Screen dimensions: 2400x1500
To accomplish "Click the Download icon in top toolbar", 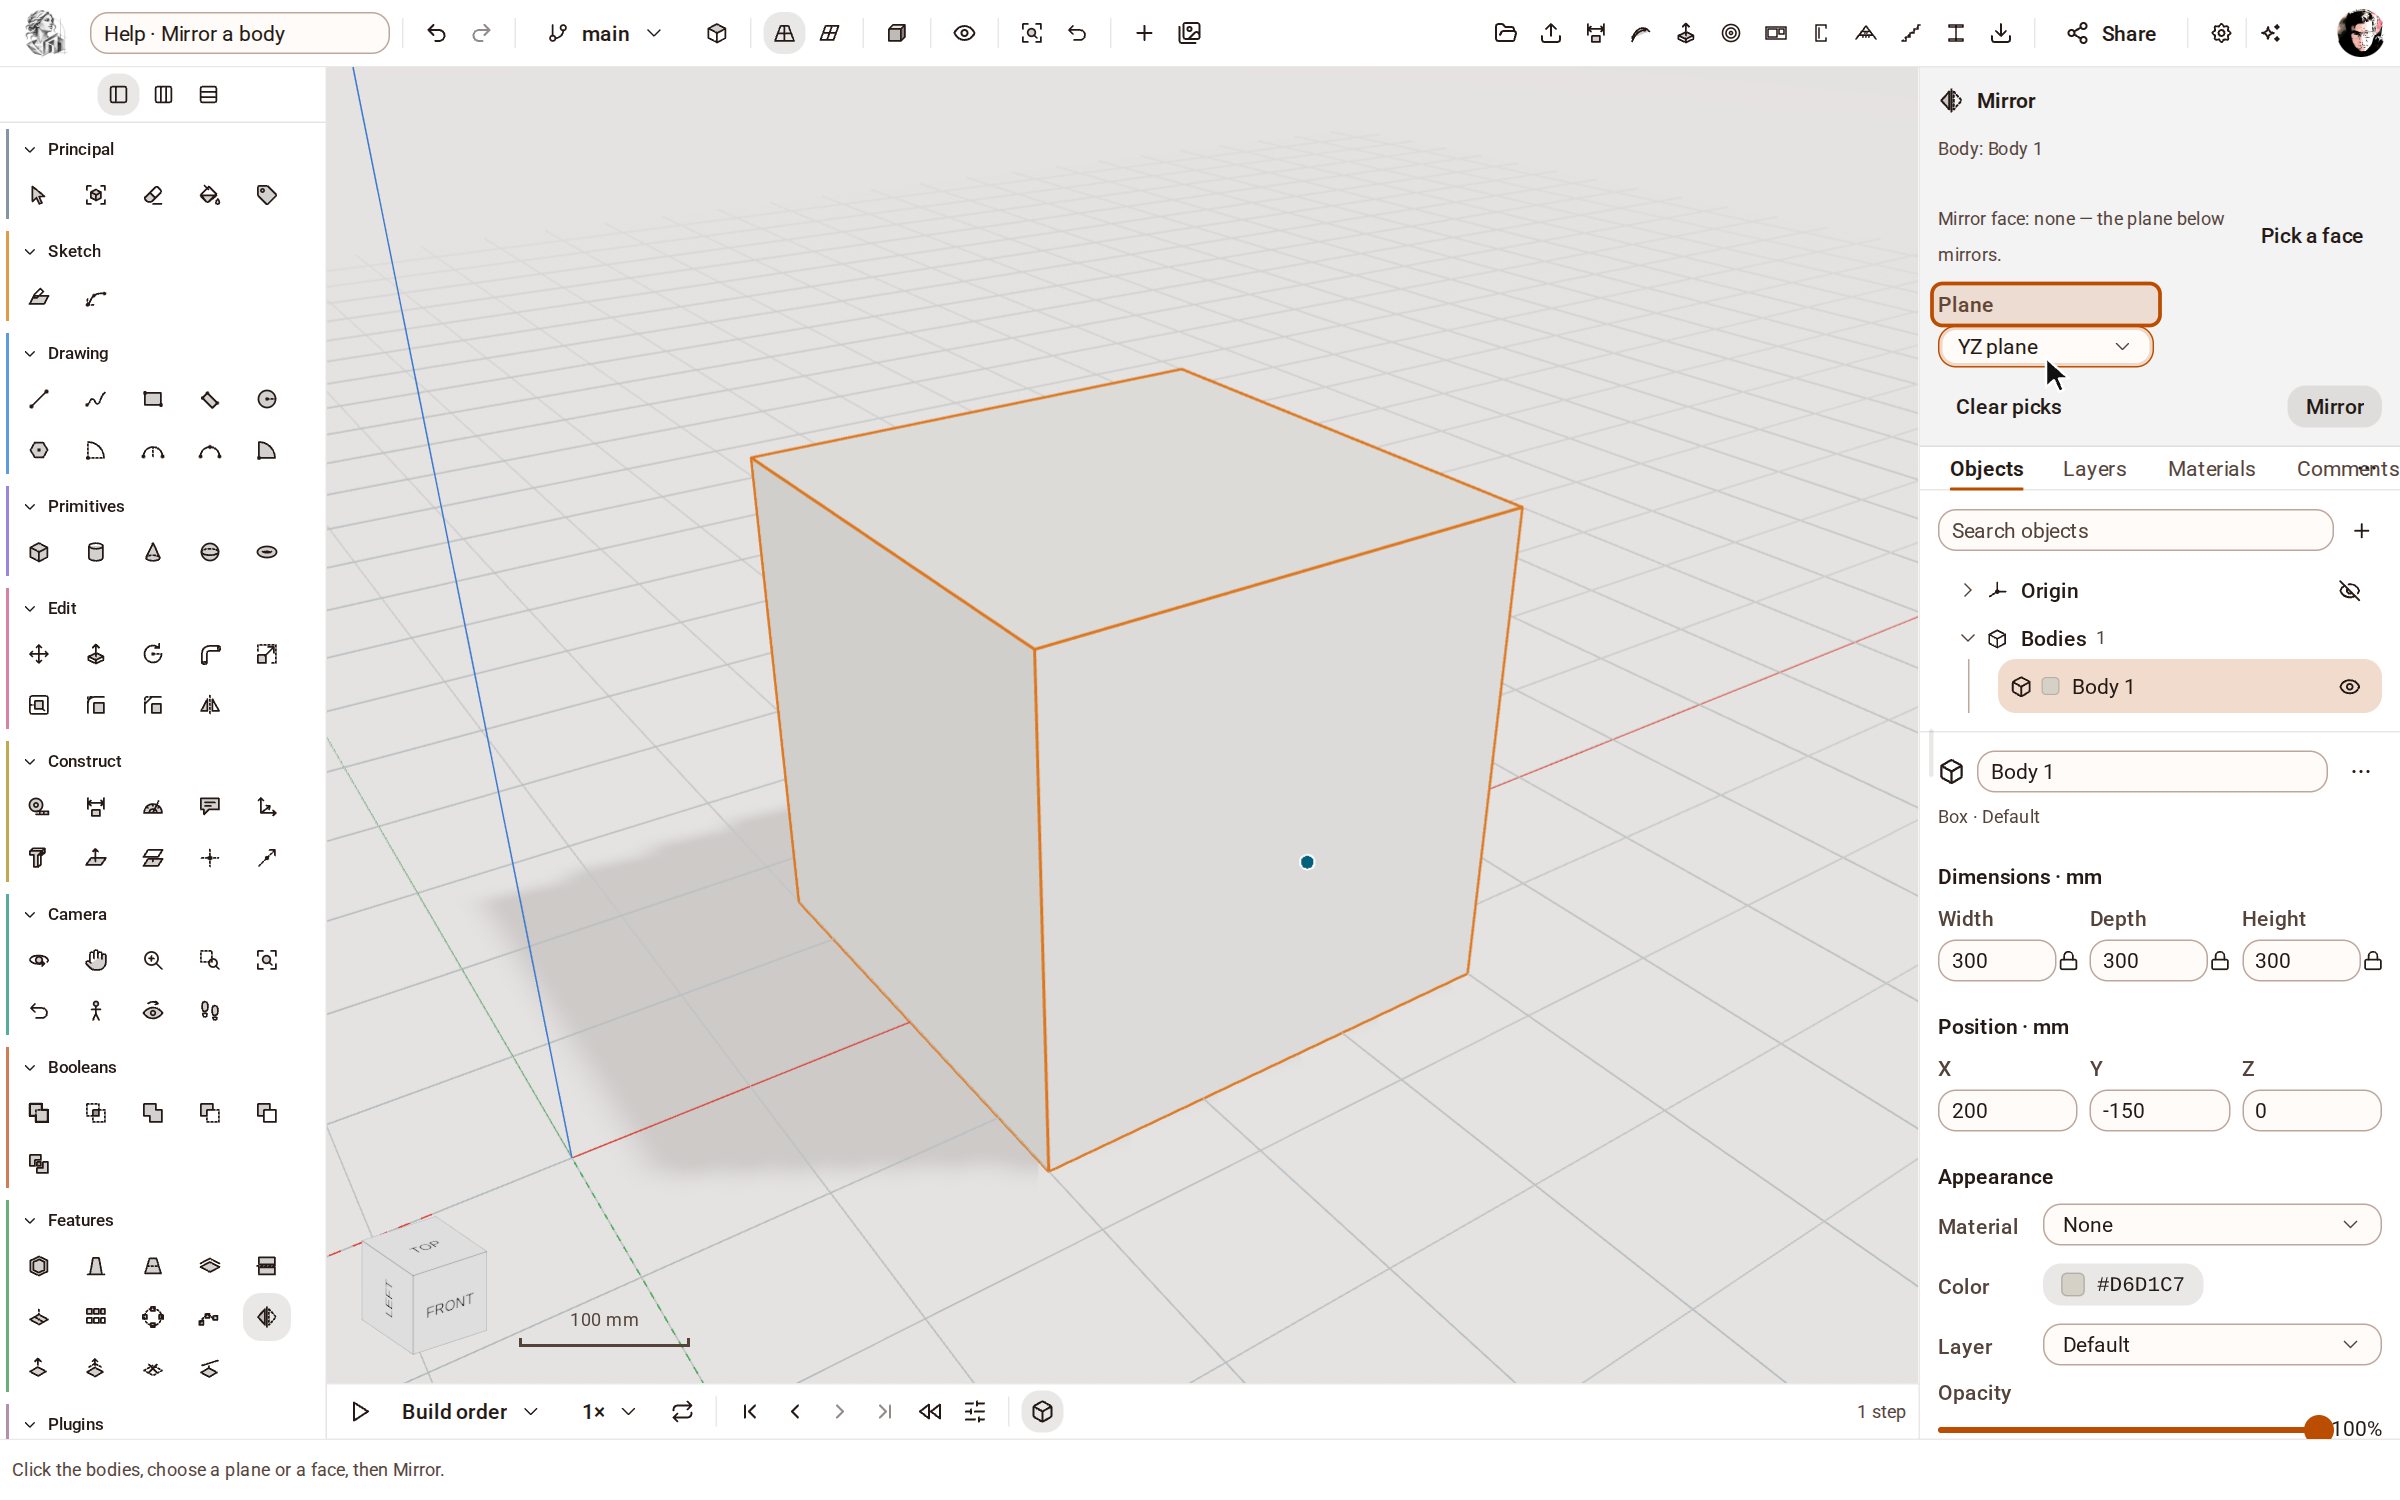I will [x=2001, y=33].
